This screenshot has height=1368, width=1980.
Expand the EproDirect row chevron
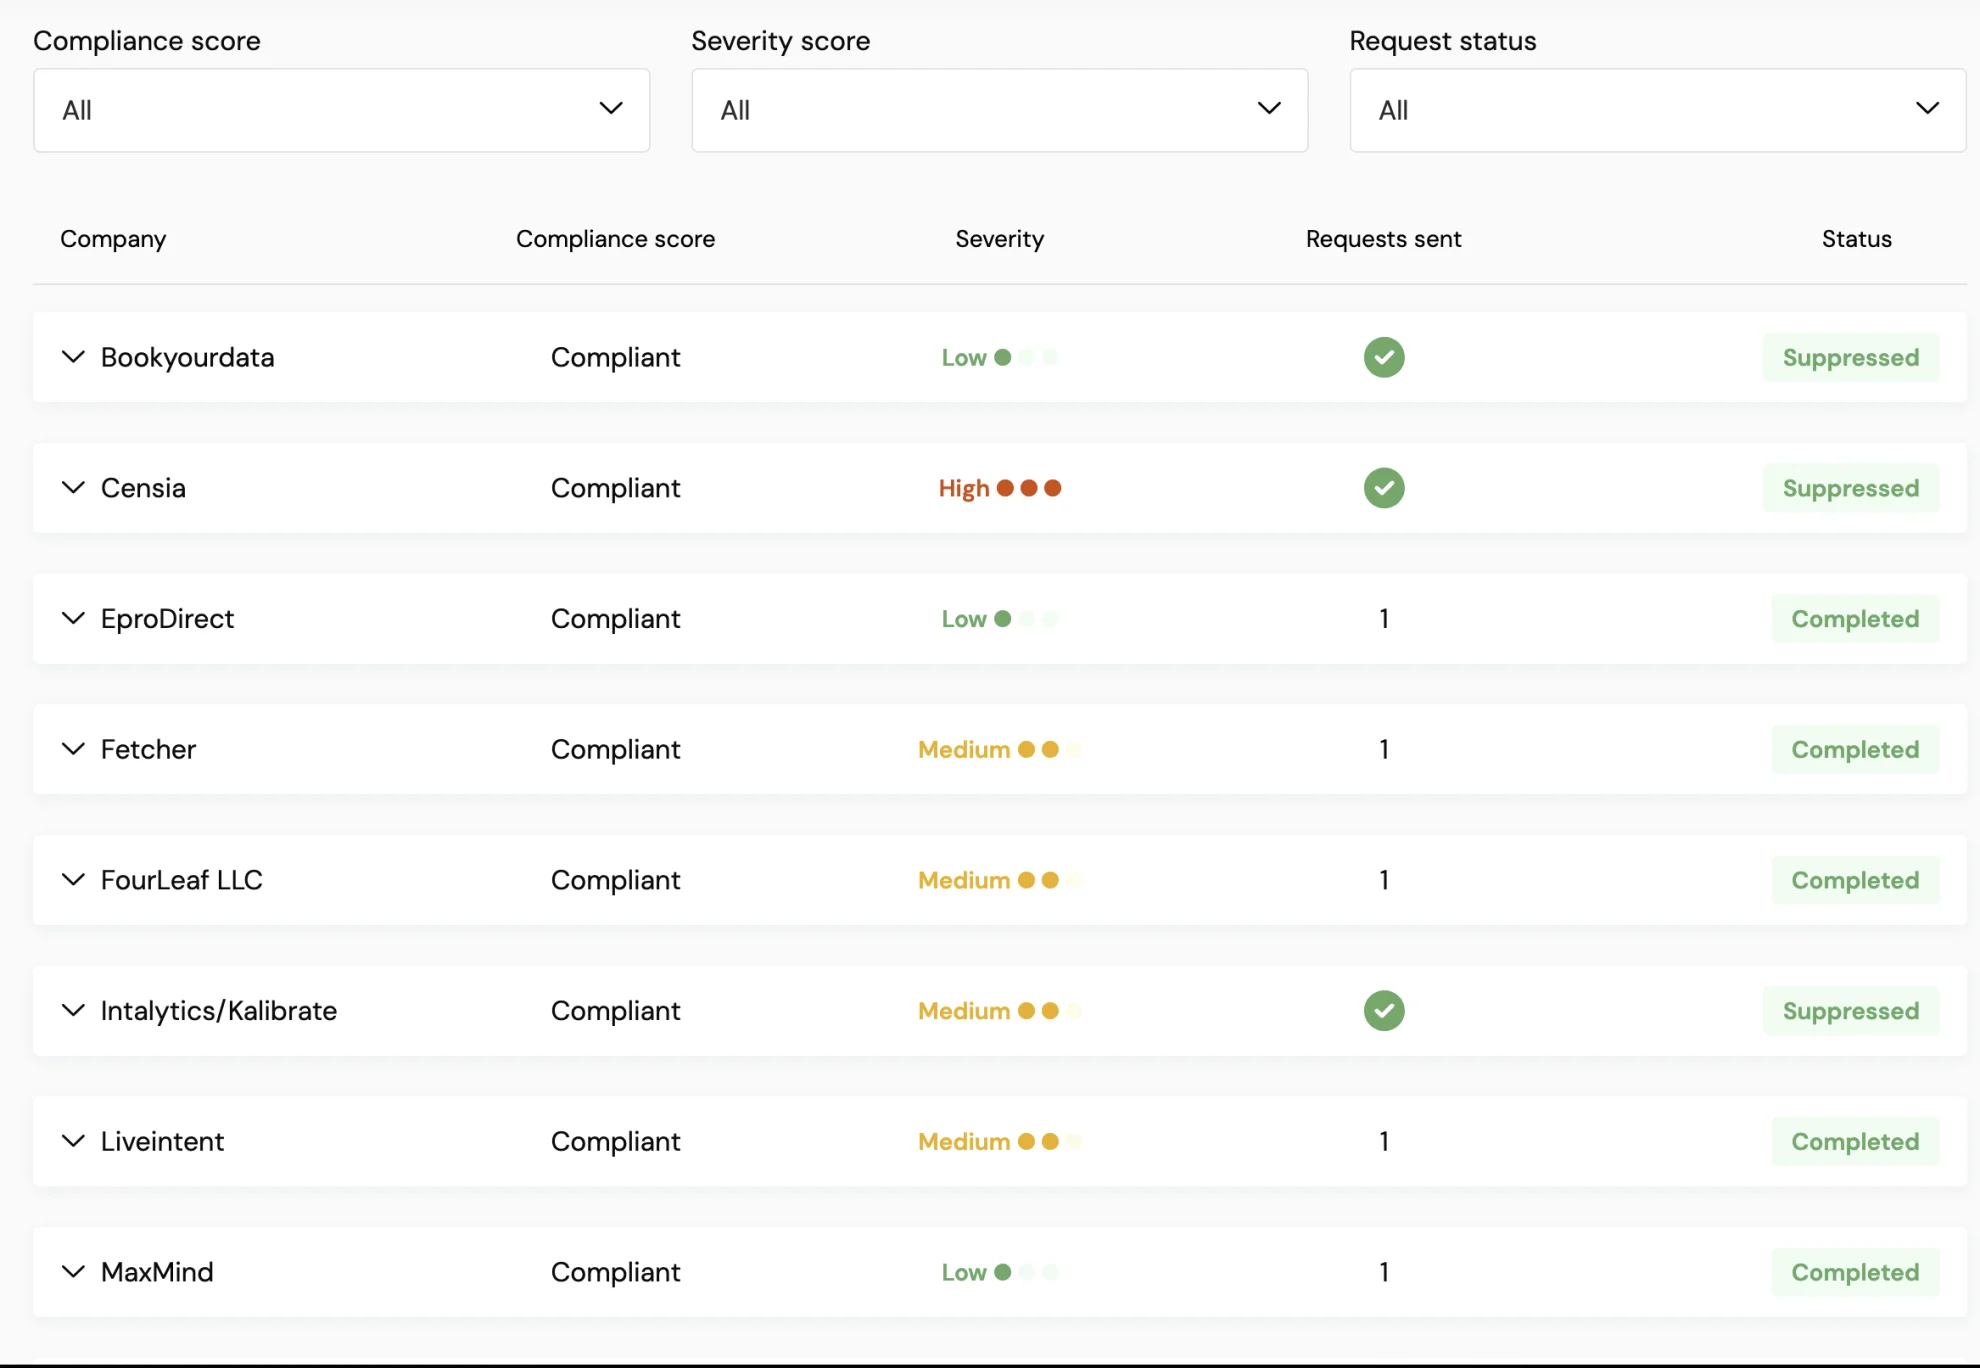pos(73,619)
